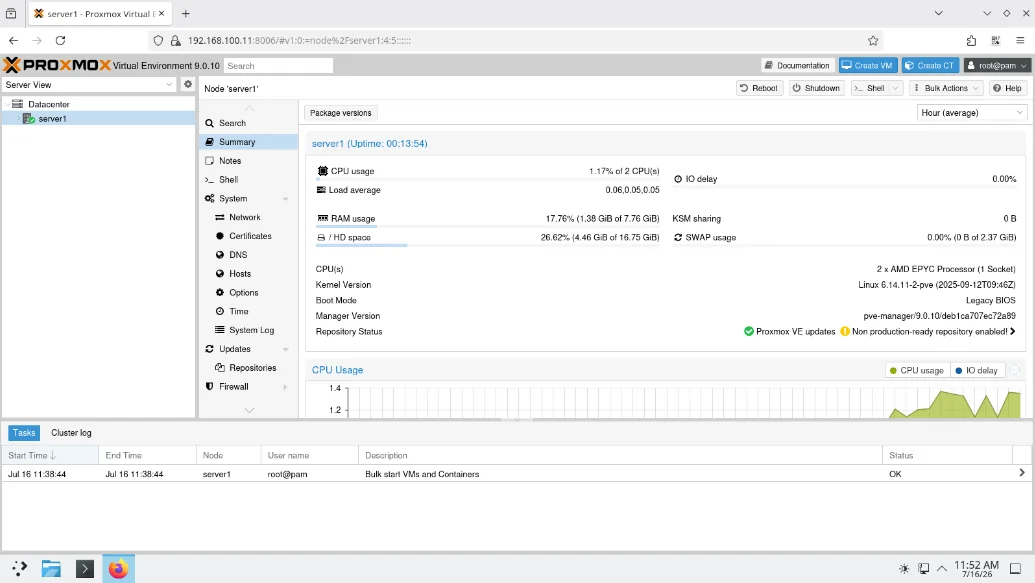
Task: Click Package versions button
Action: pos(341,113)
